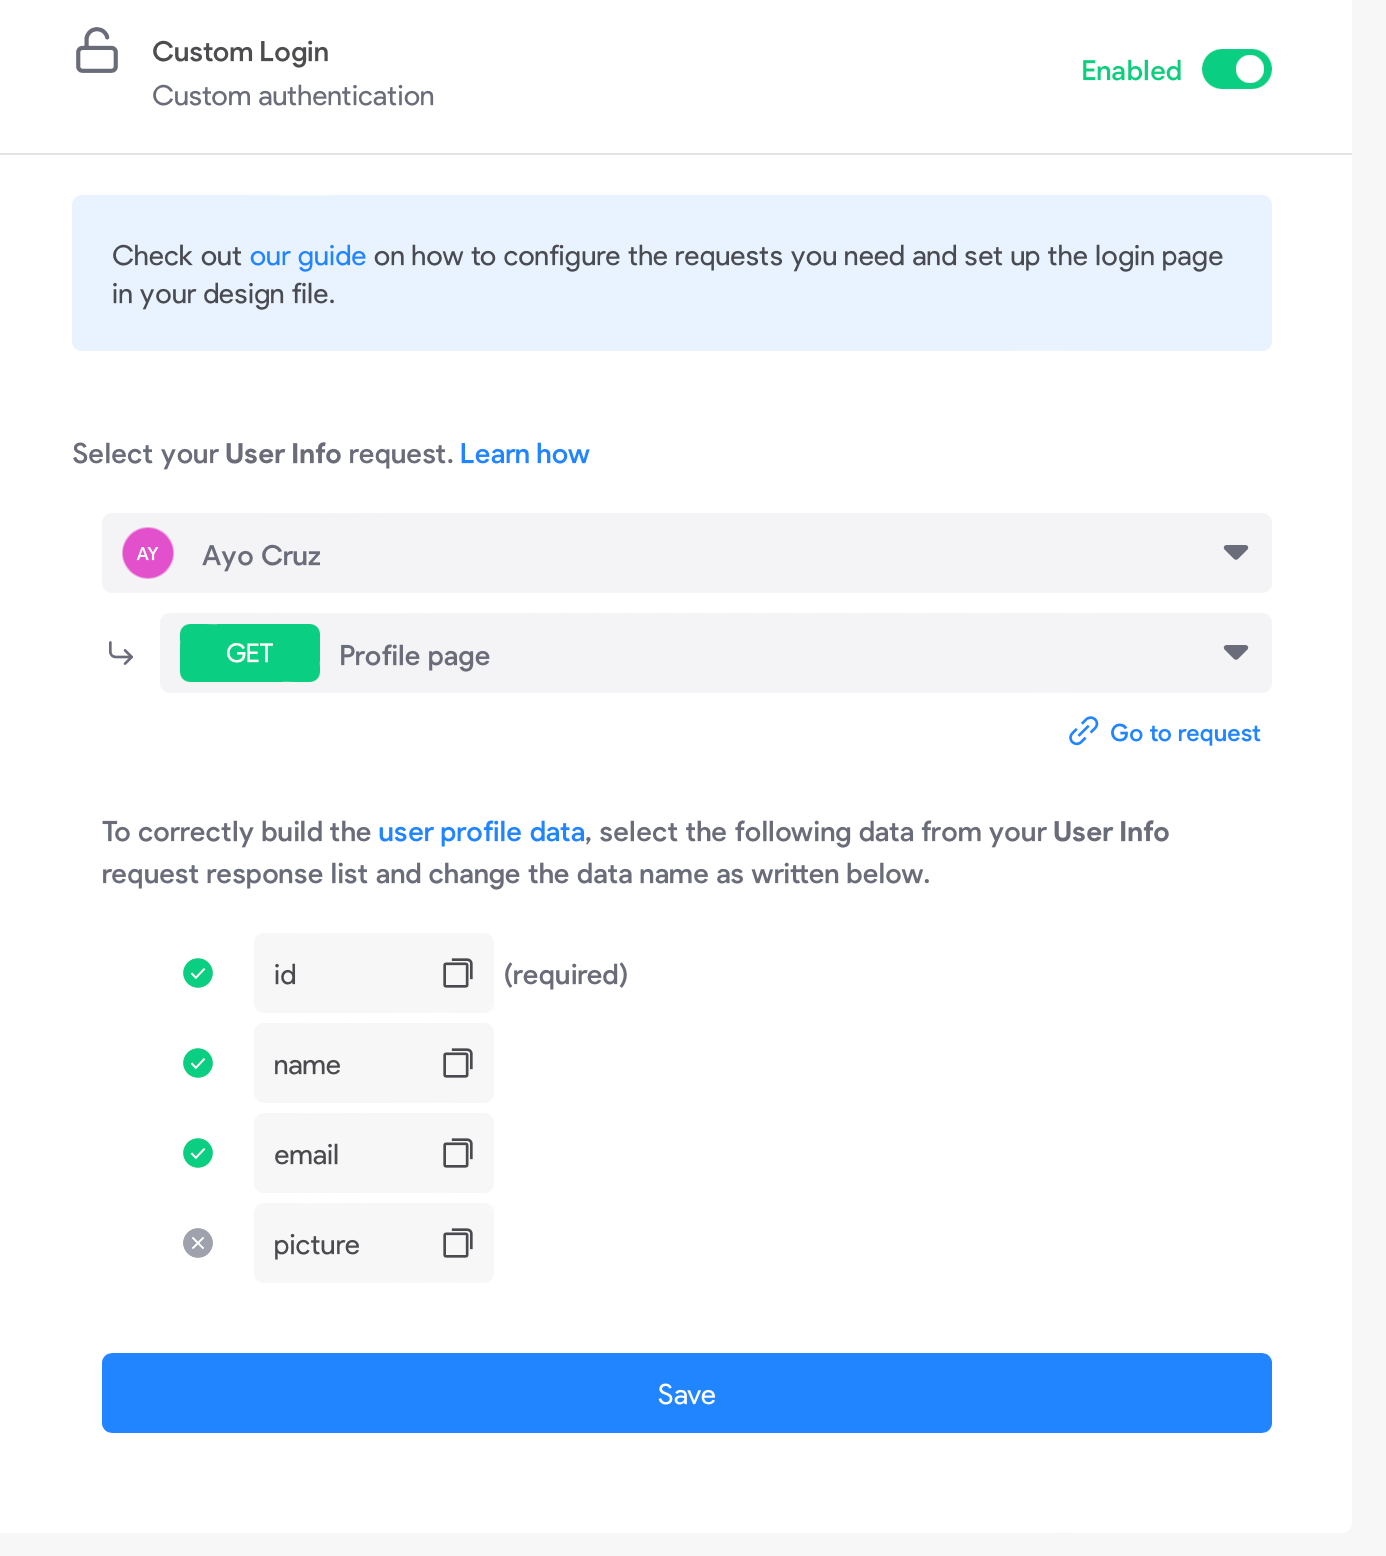Image resolution: width=1386 pixels, height=1556 pixels.
Task: Click the Custom Login padlock icon
Action: (97, 51)
